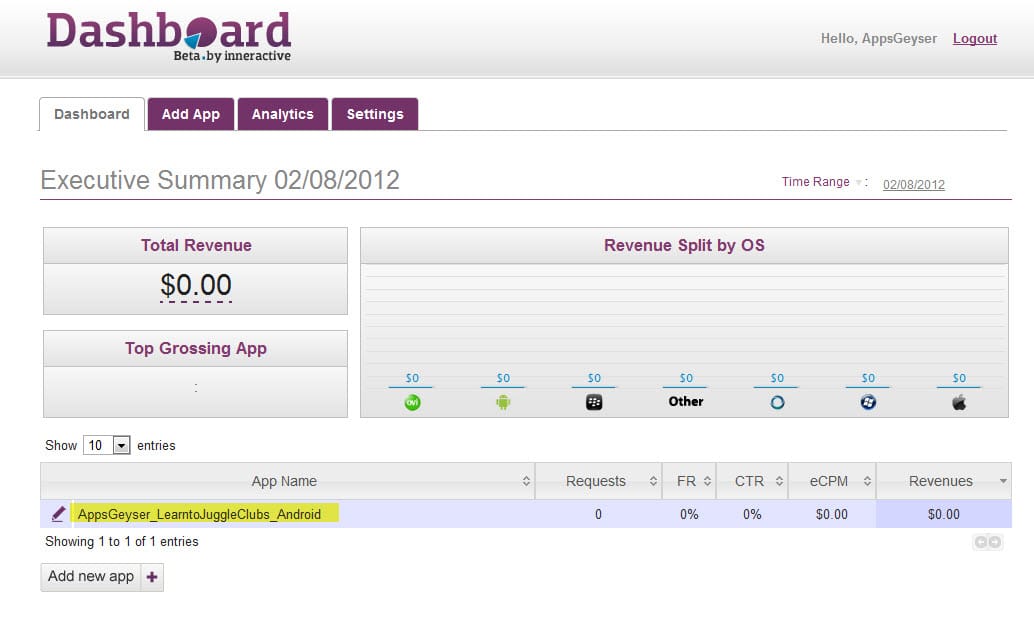Click the Android robot icon
This screenshot has height=631, width=1034.
[503, 402]
